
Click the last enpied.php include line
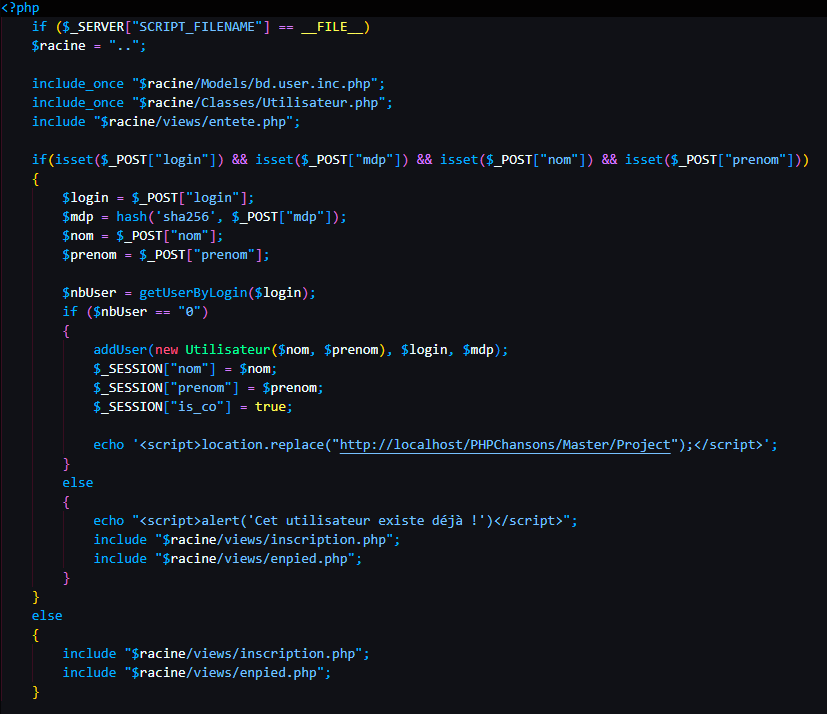point(196,673)
